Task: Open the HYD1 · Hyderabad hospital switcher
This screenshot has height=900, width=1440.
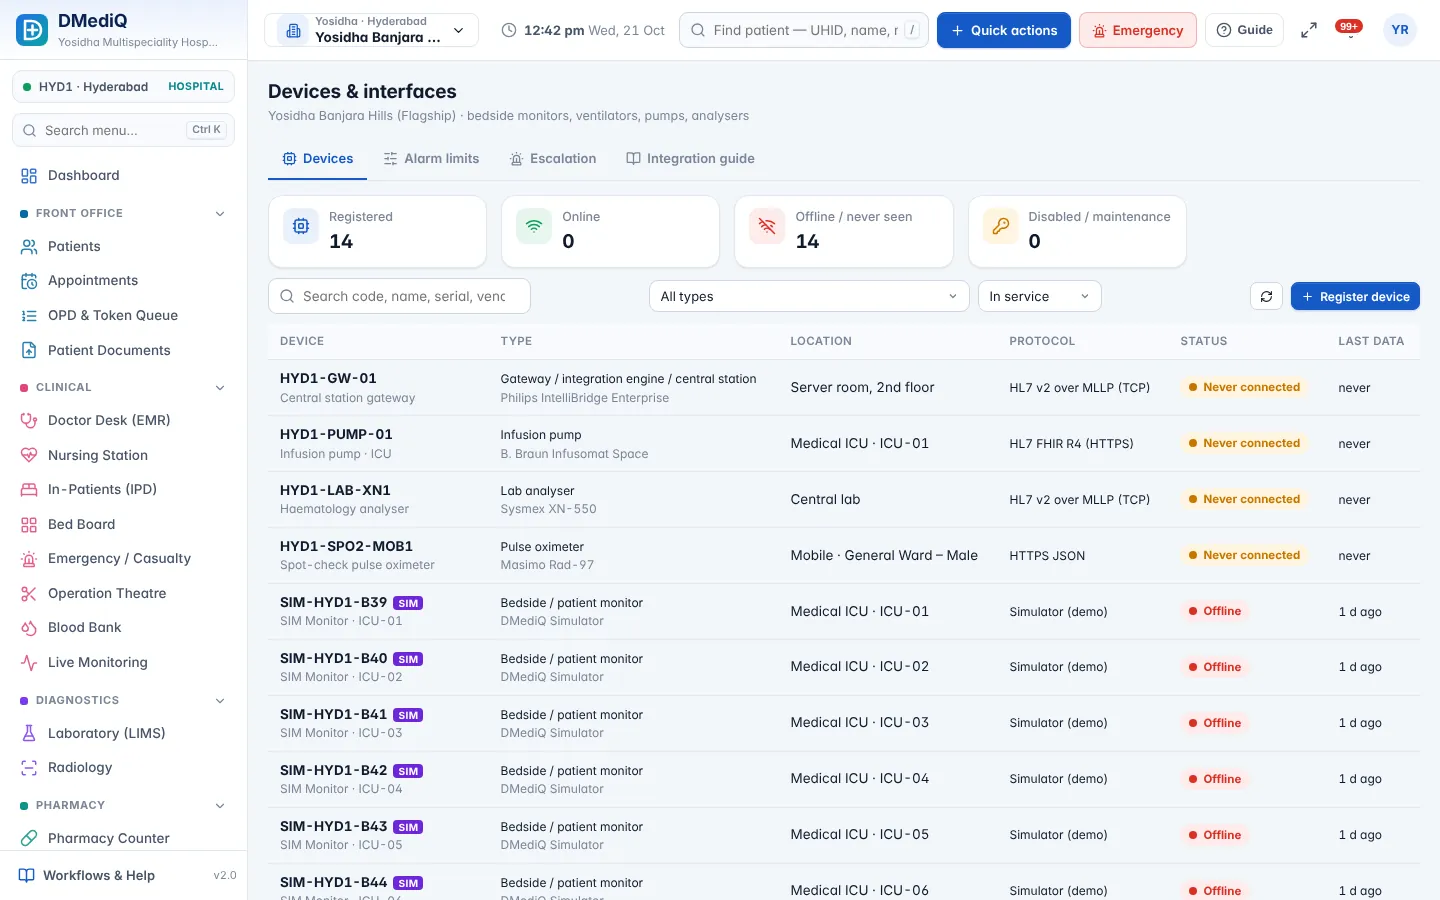Action: point(123,86)
